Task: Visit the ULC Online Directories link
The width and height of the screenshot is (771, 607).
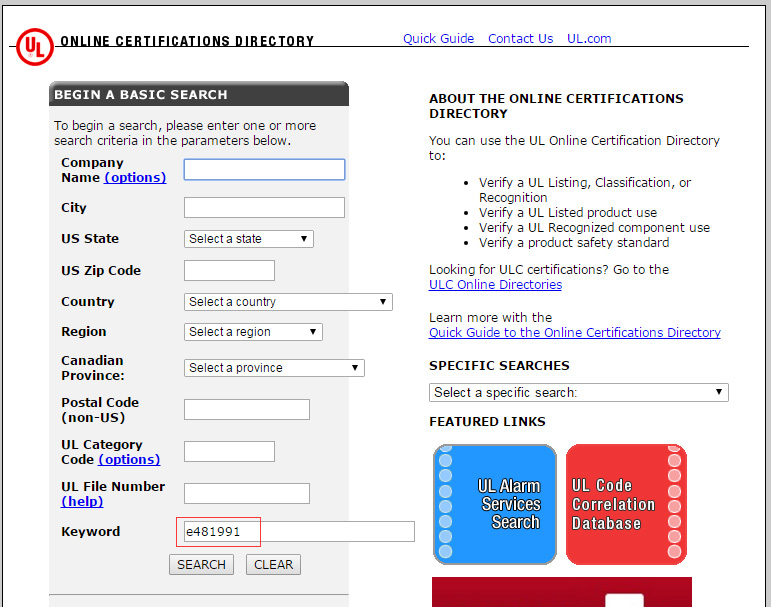Action: 495,284
